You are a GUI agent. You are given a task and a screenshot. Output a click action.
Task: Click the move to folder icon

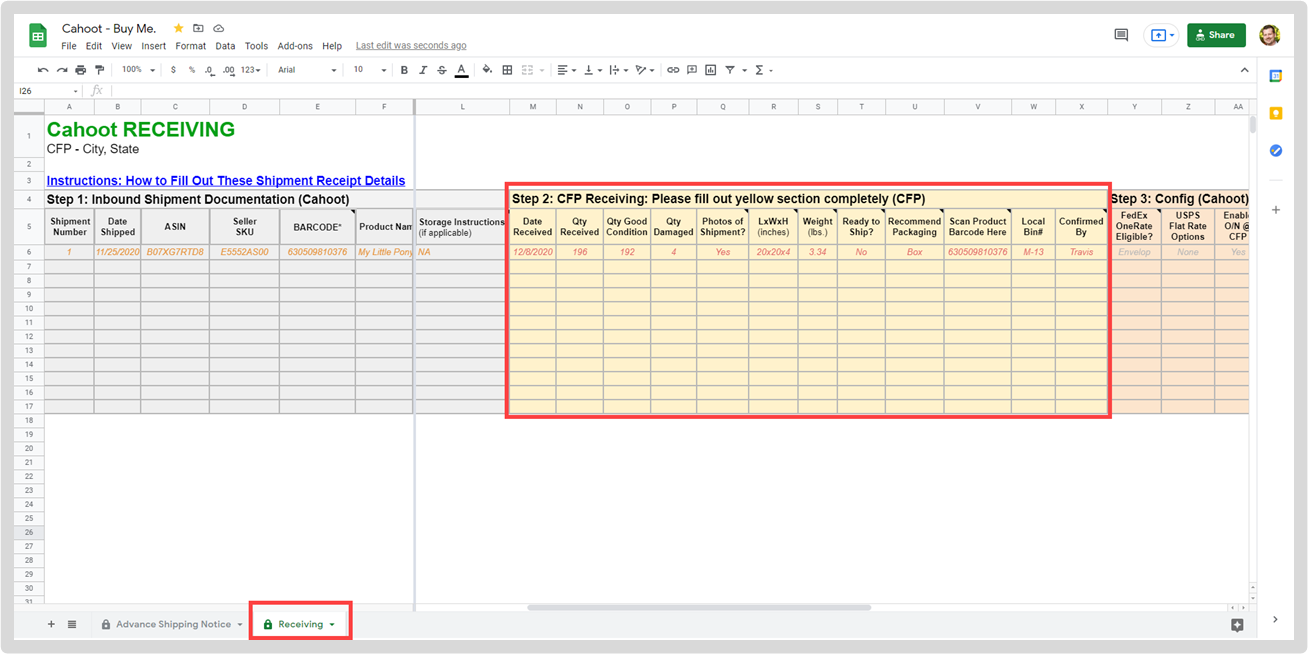tap(198, 28)
